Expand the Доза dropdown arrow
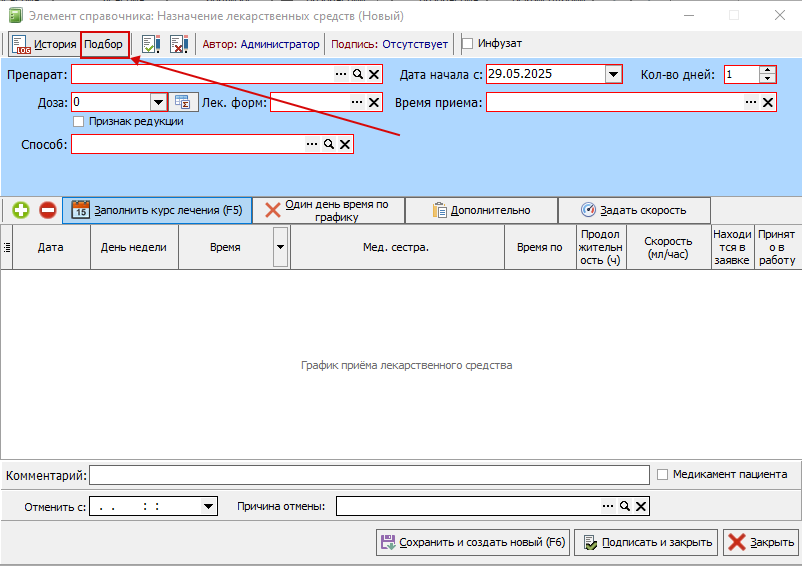The width and height of the screenshot is (802, 566). [x=159, y=102]
